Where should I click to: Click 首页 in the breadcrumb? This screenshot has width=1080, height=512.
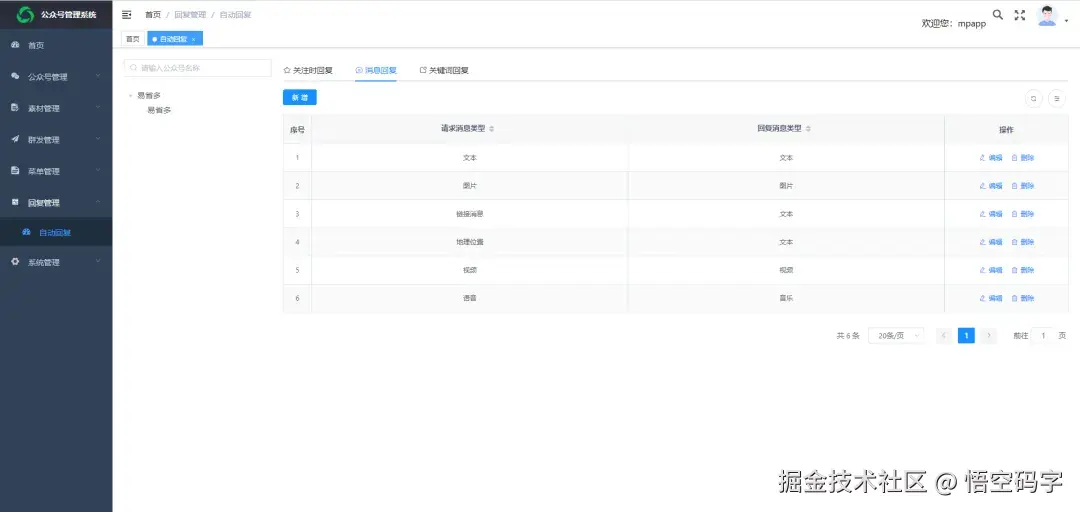152,14
